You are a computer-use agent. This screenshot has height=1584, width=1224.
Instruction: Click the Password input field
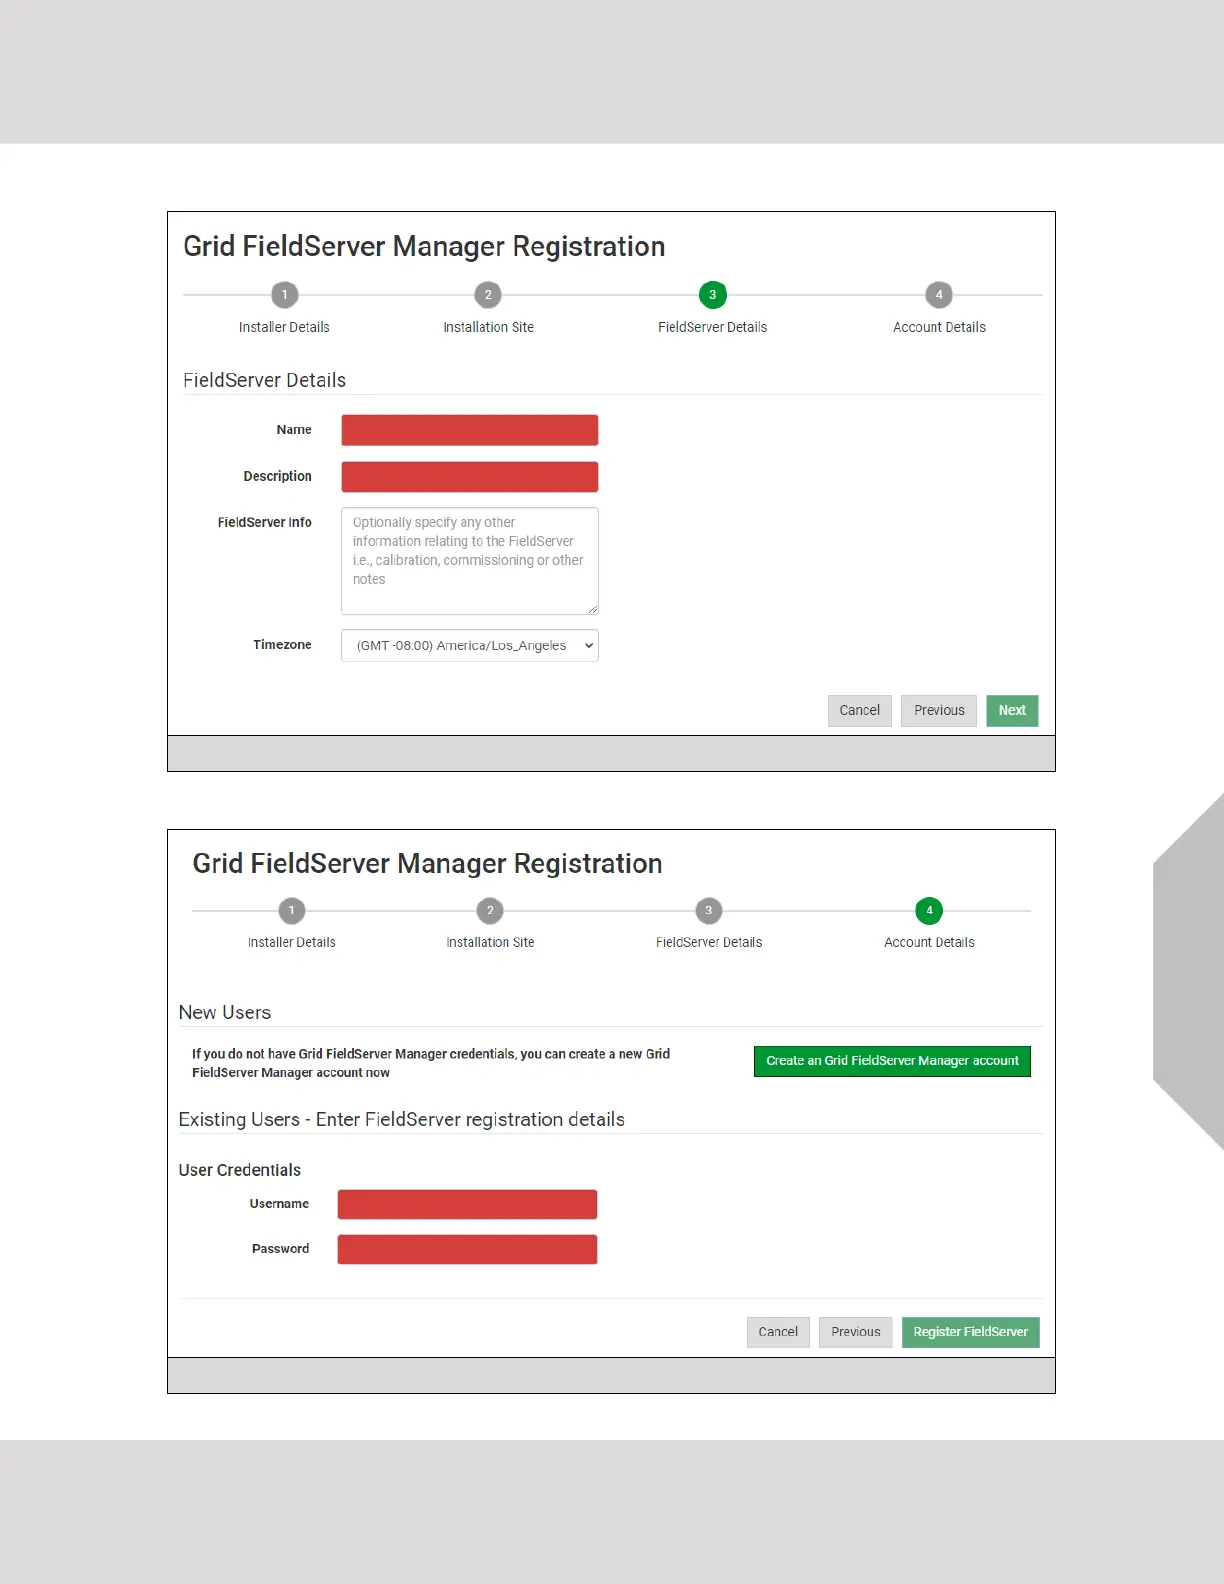coord(467,1250)
